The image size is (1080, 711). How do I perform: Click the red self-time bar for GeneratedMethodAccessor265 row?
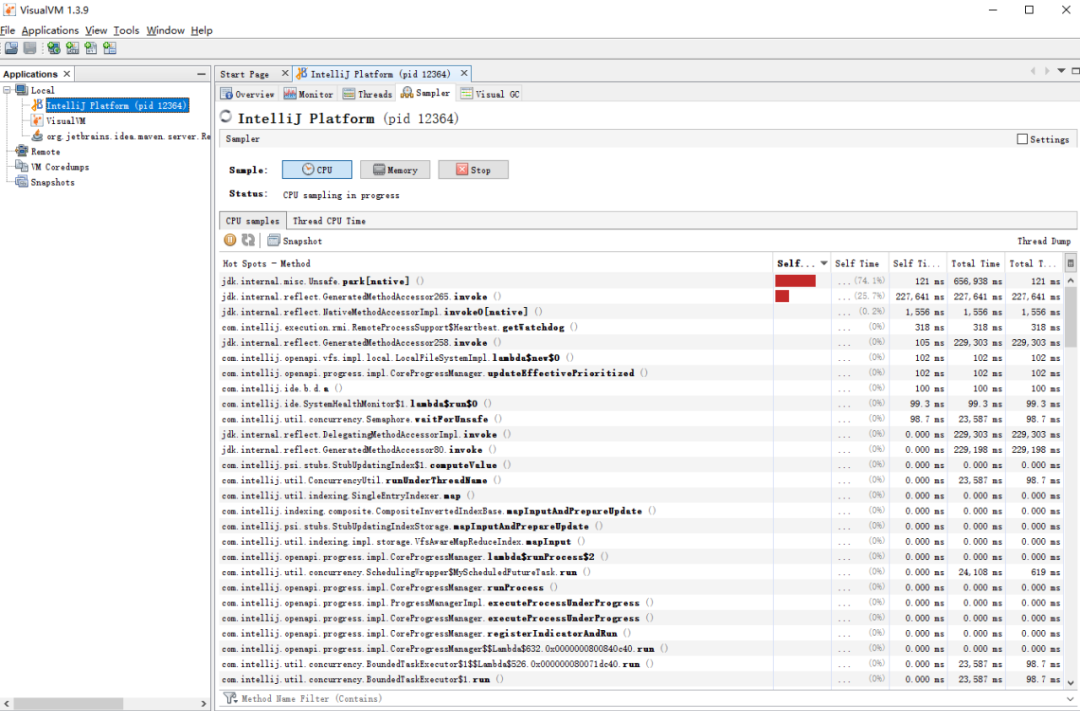782,296
